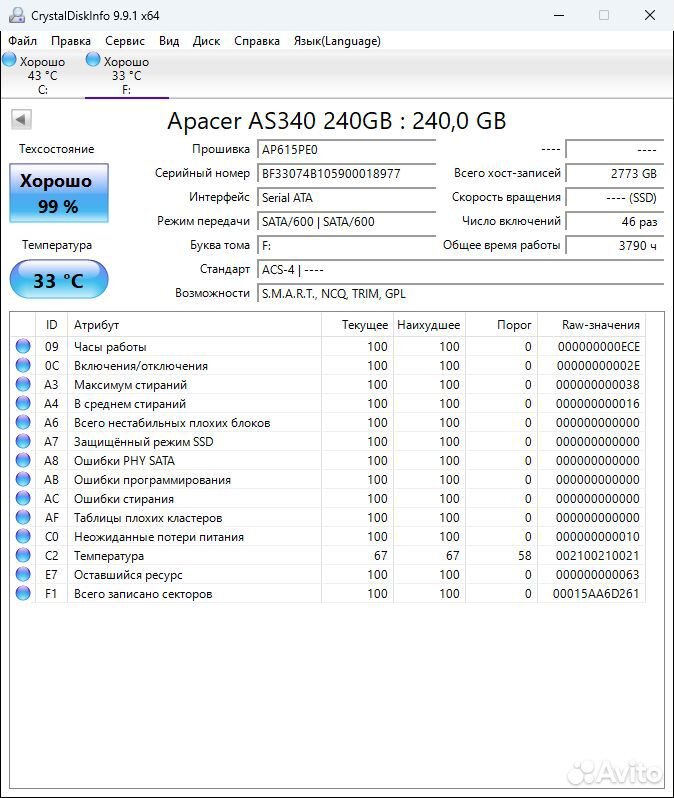
Task: Click the 33 °C temperature button
Action: coord(59,279)
